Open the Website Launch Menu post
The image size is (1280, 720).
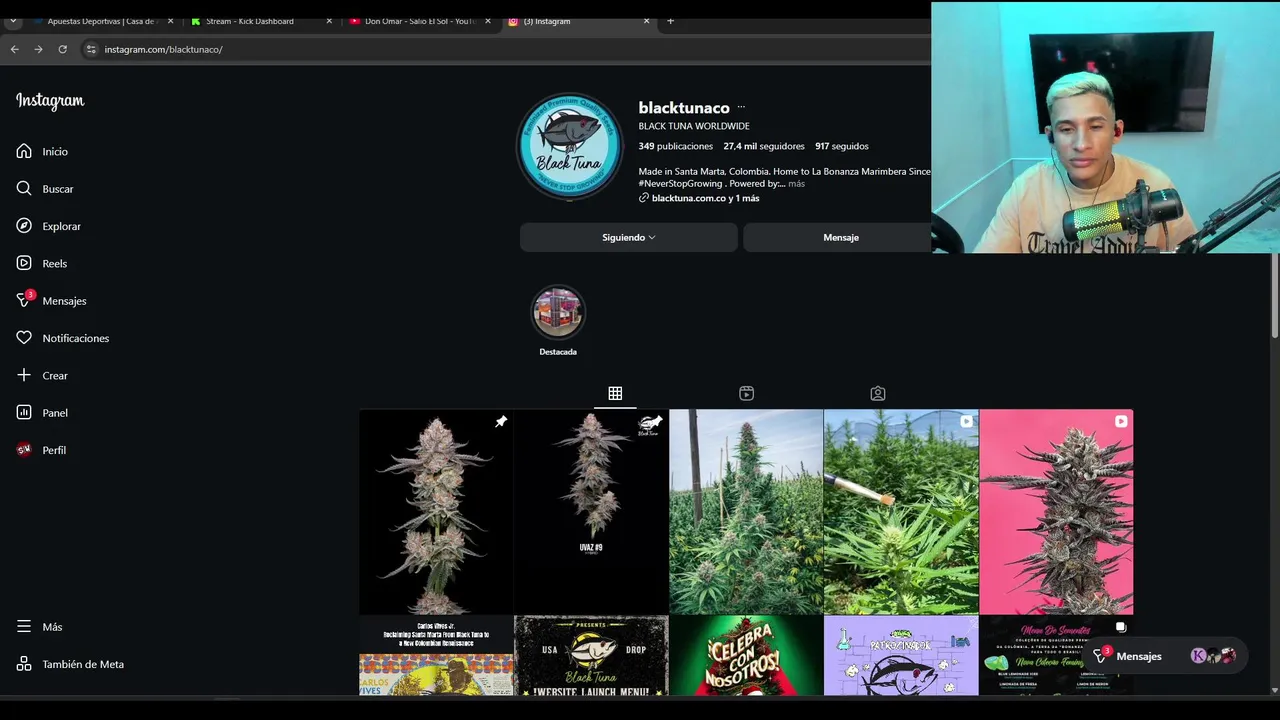(x=591, y=655)
